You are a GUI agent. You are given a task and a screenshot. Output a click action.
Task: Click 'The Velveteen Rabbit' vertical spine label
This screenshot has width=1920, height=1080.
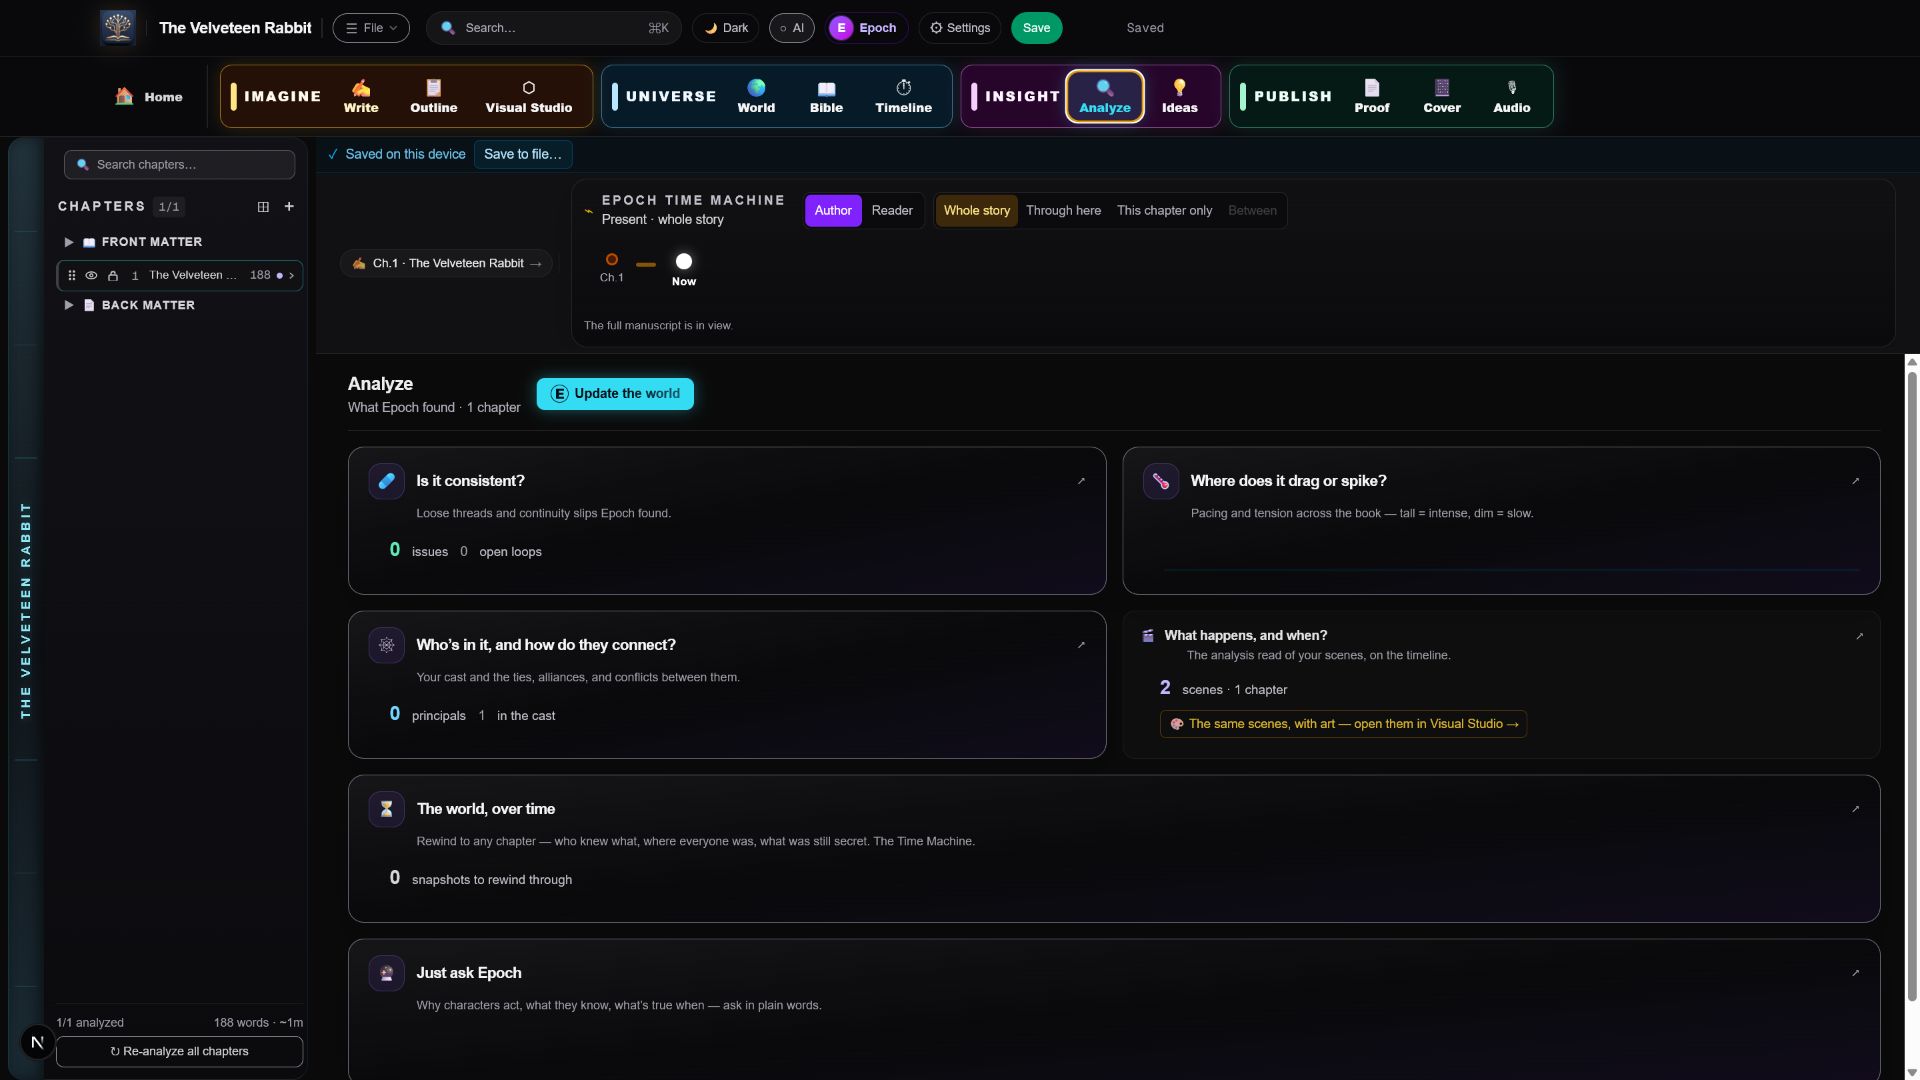point(26,610)
